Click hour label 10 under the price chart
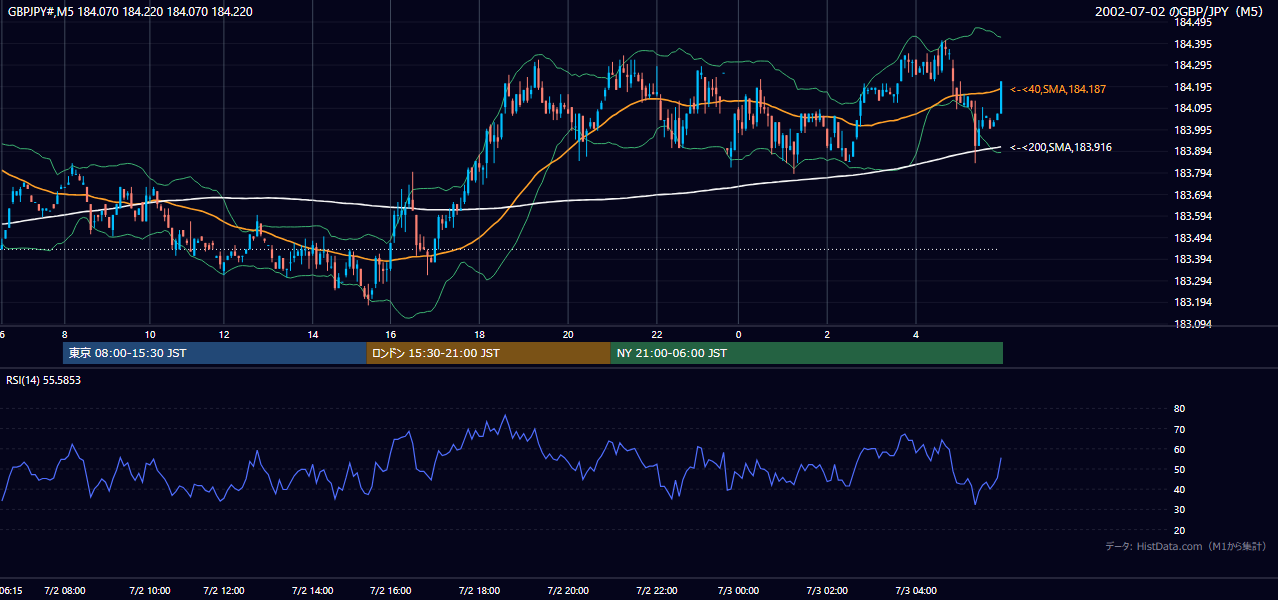Screen dimensions: 1278x600 [x=150, y=334]
